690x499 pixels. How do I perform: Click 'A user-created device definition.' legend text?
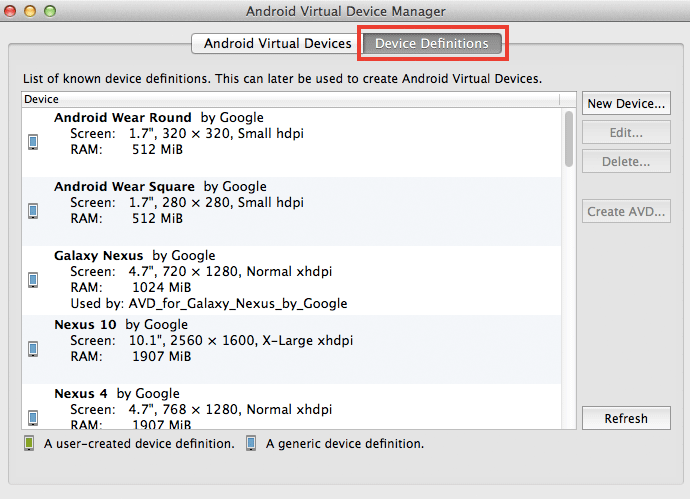click(x=139, y=444)
